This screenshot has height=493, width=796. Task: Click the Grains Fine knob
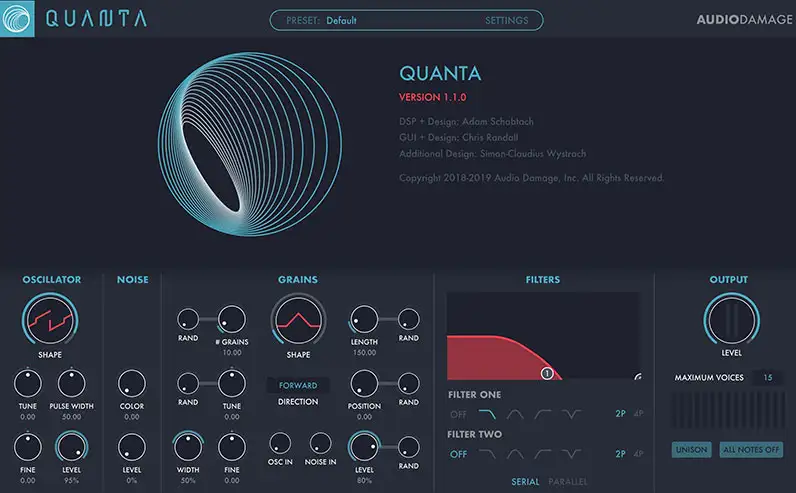[231, 447]
